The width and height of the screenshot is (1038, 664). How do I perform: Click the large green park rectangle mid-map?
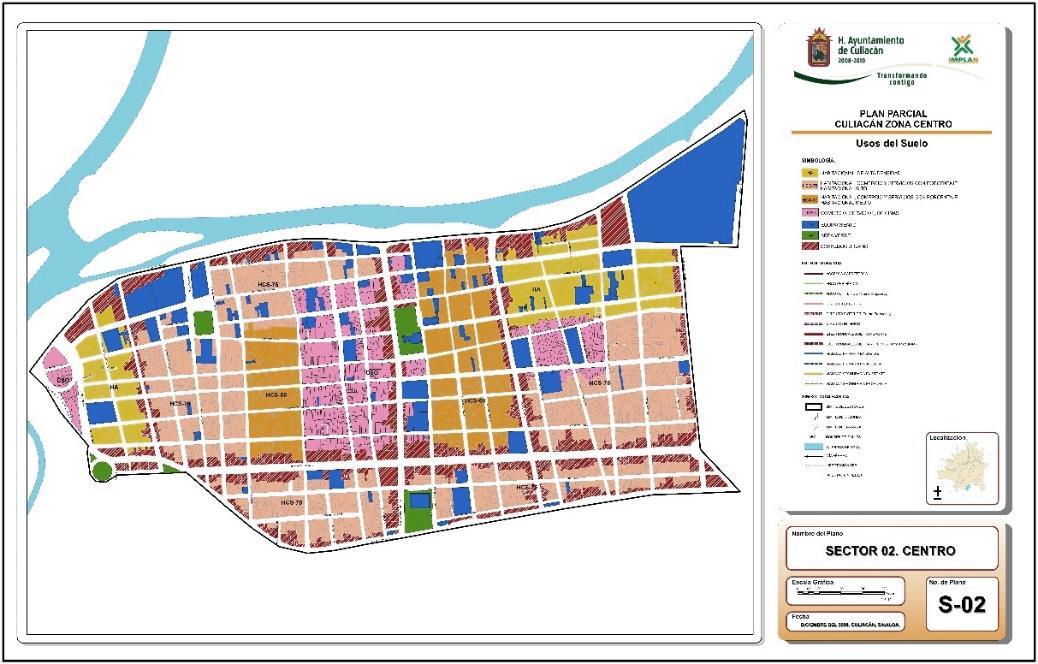coord(408,329)
